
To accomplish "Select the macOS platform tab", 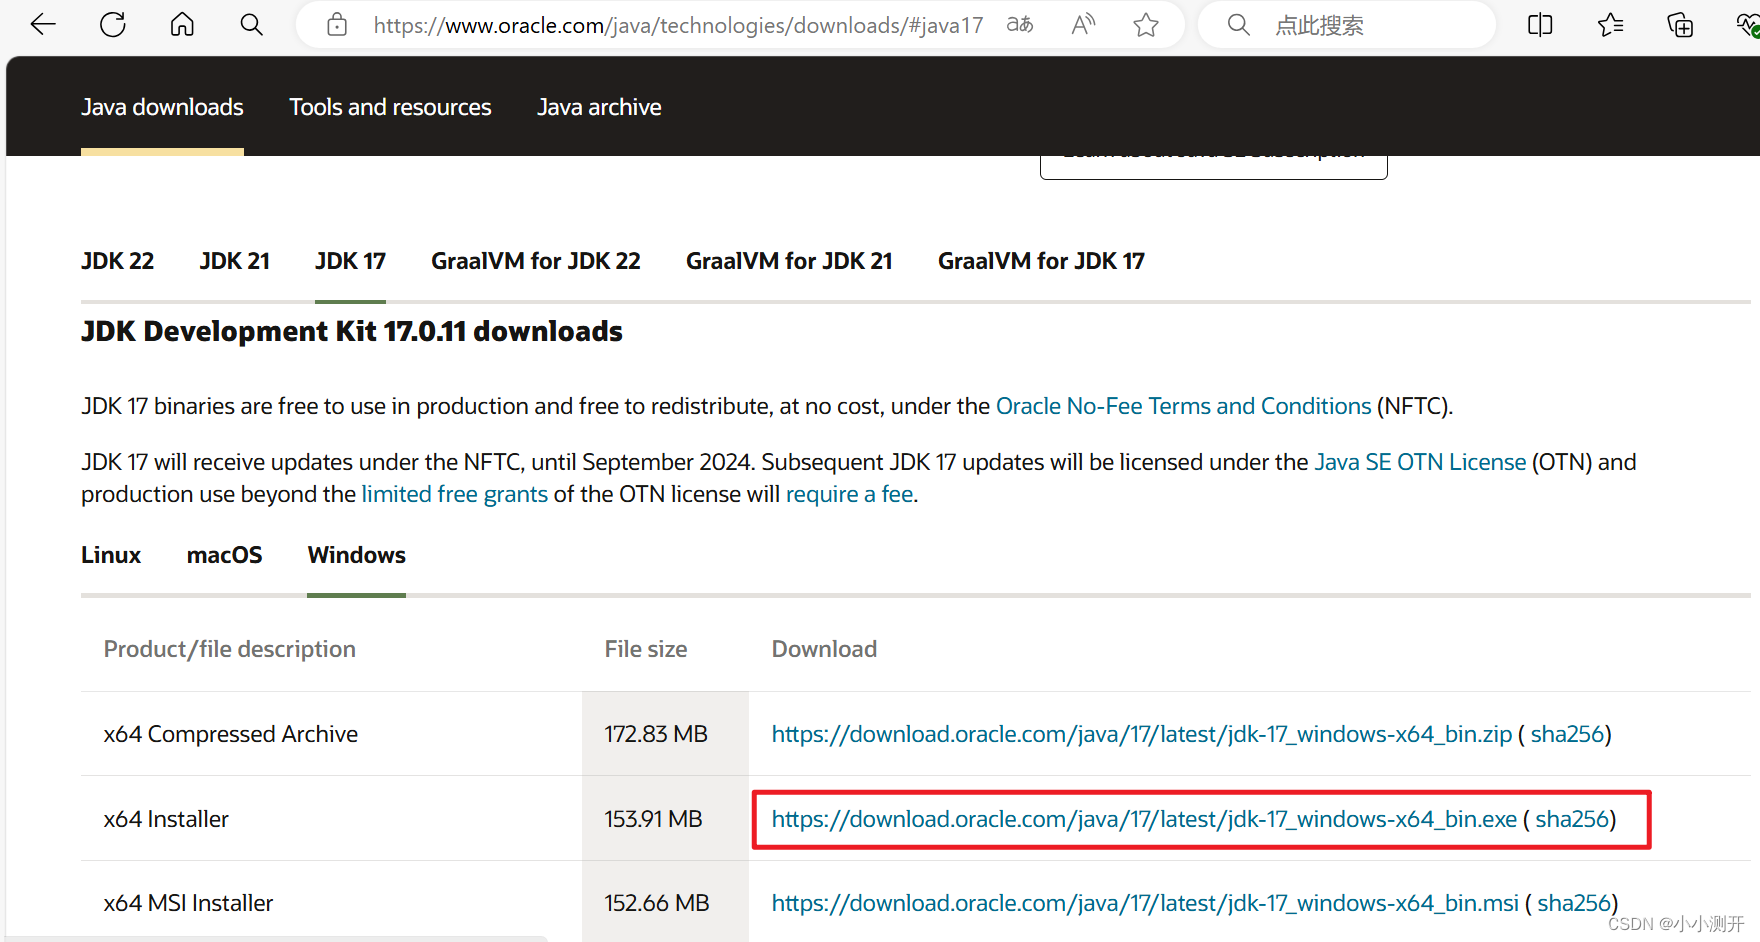I will coord(224,555).
